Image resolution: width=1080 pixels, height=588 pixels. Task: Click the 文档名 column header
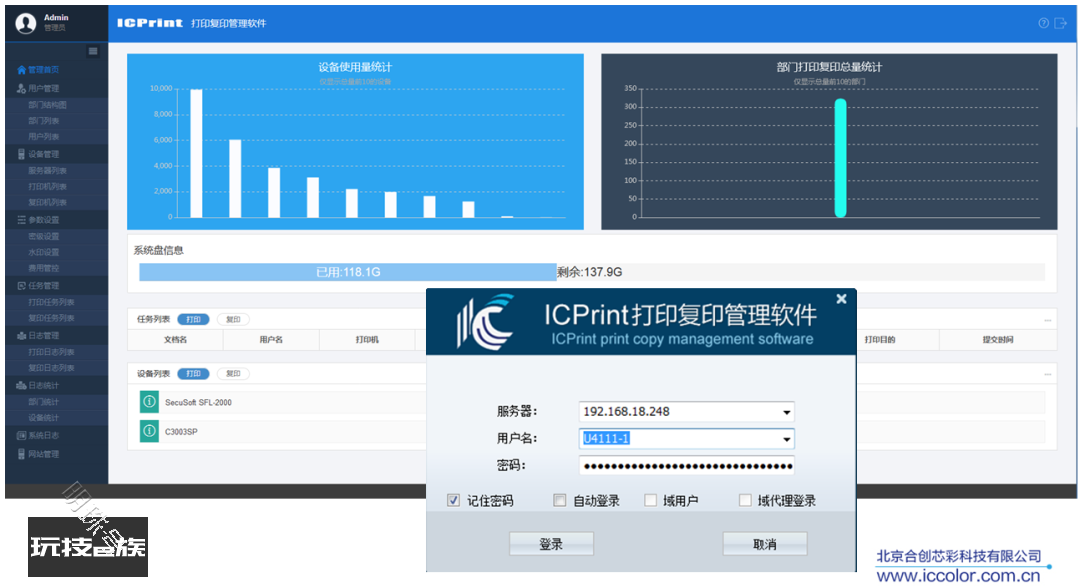click(x=176, y=339)
